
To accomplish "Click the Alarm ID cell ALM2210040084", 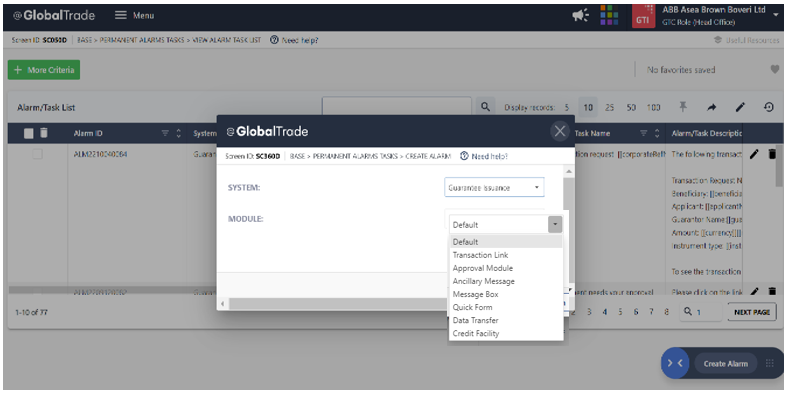I will [100, 154].
